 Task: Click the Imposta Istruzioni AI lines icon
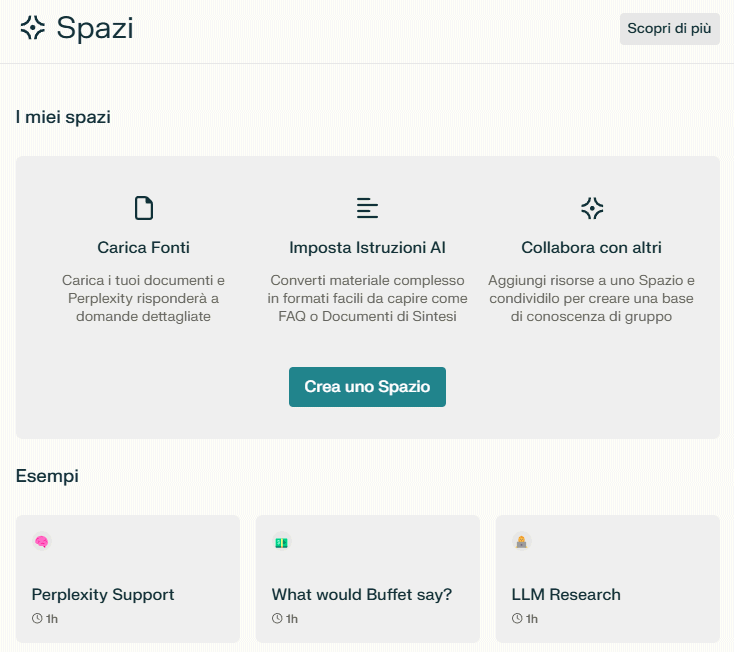click(x=367, y=208)
